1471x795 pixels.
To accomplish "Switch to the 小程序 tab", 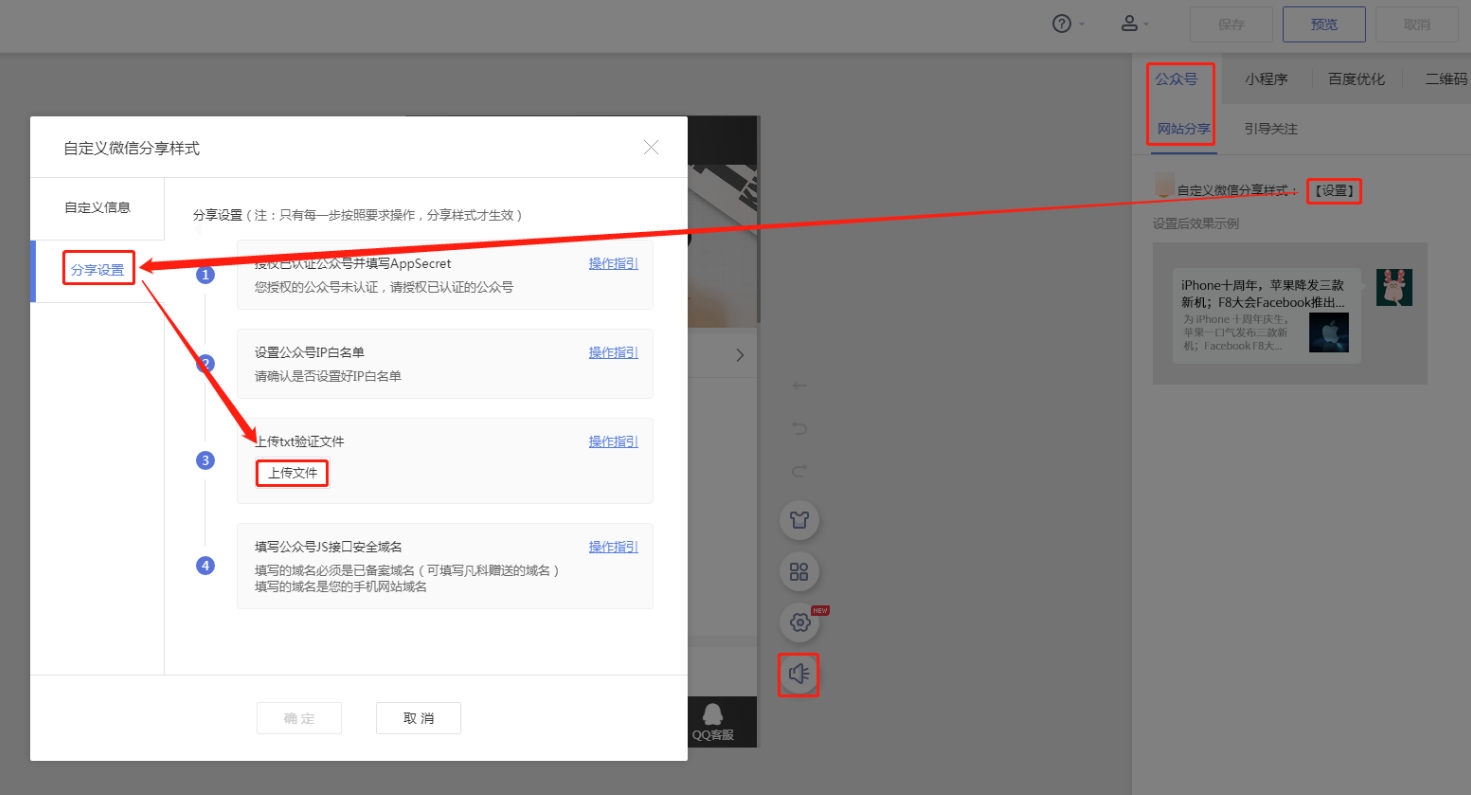I will pos(1266,79).
